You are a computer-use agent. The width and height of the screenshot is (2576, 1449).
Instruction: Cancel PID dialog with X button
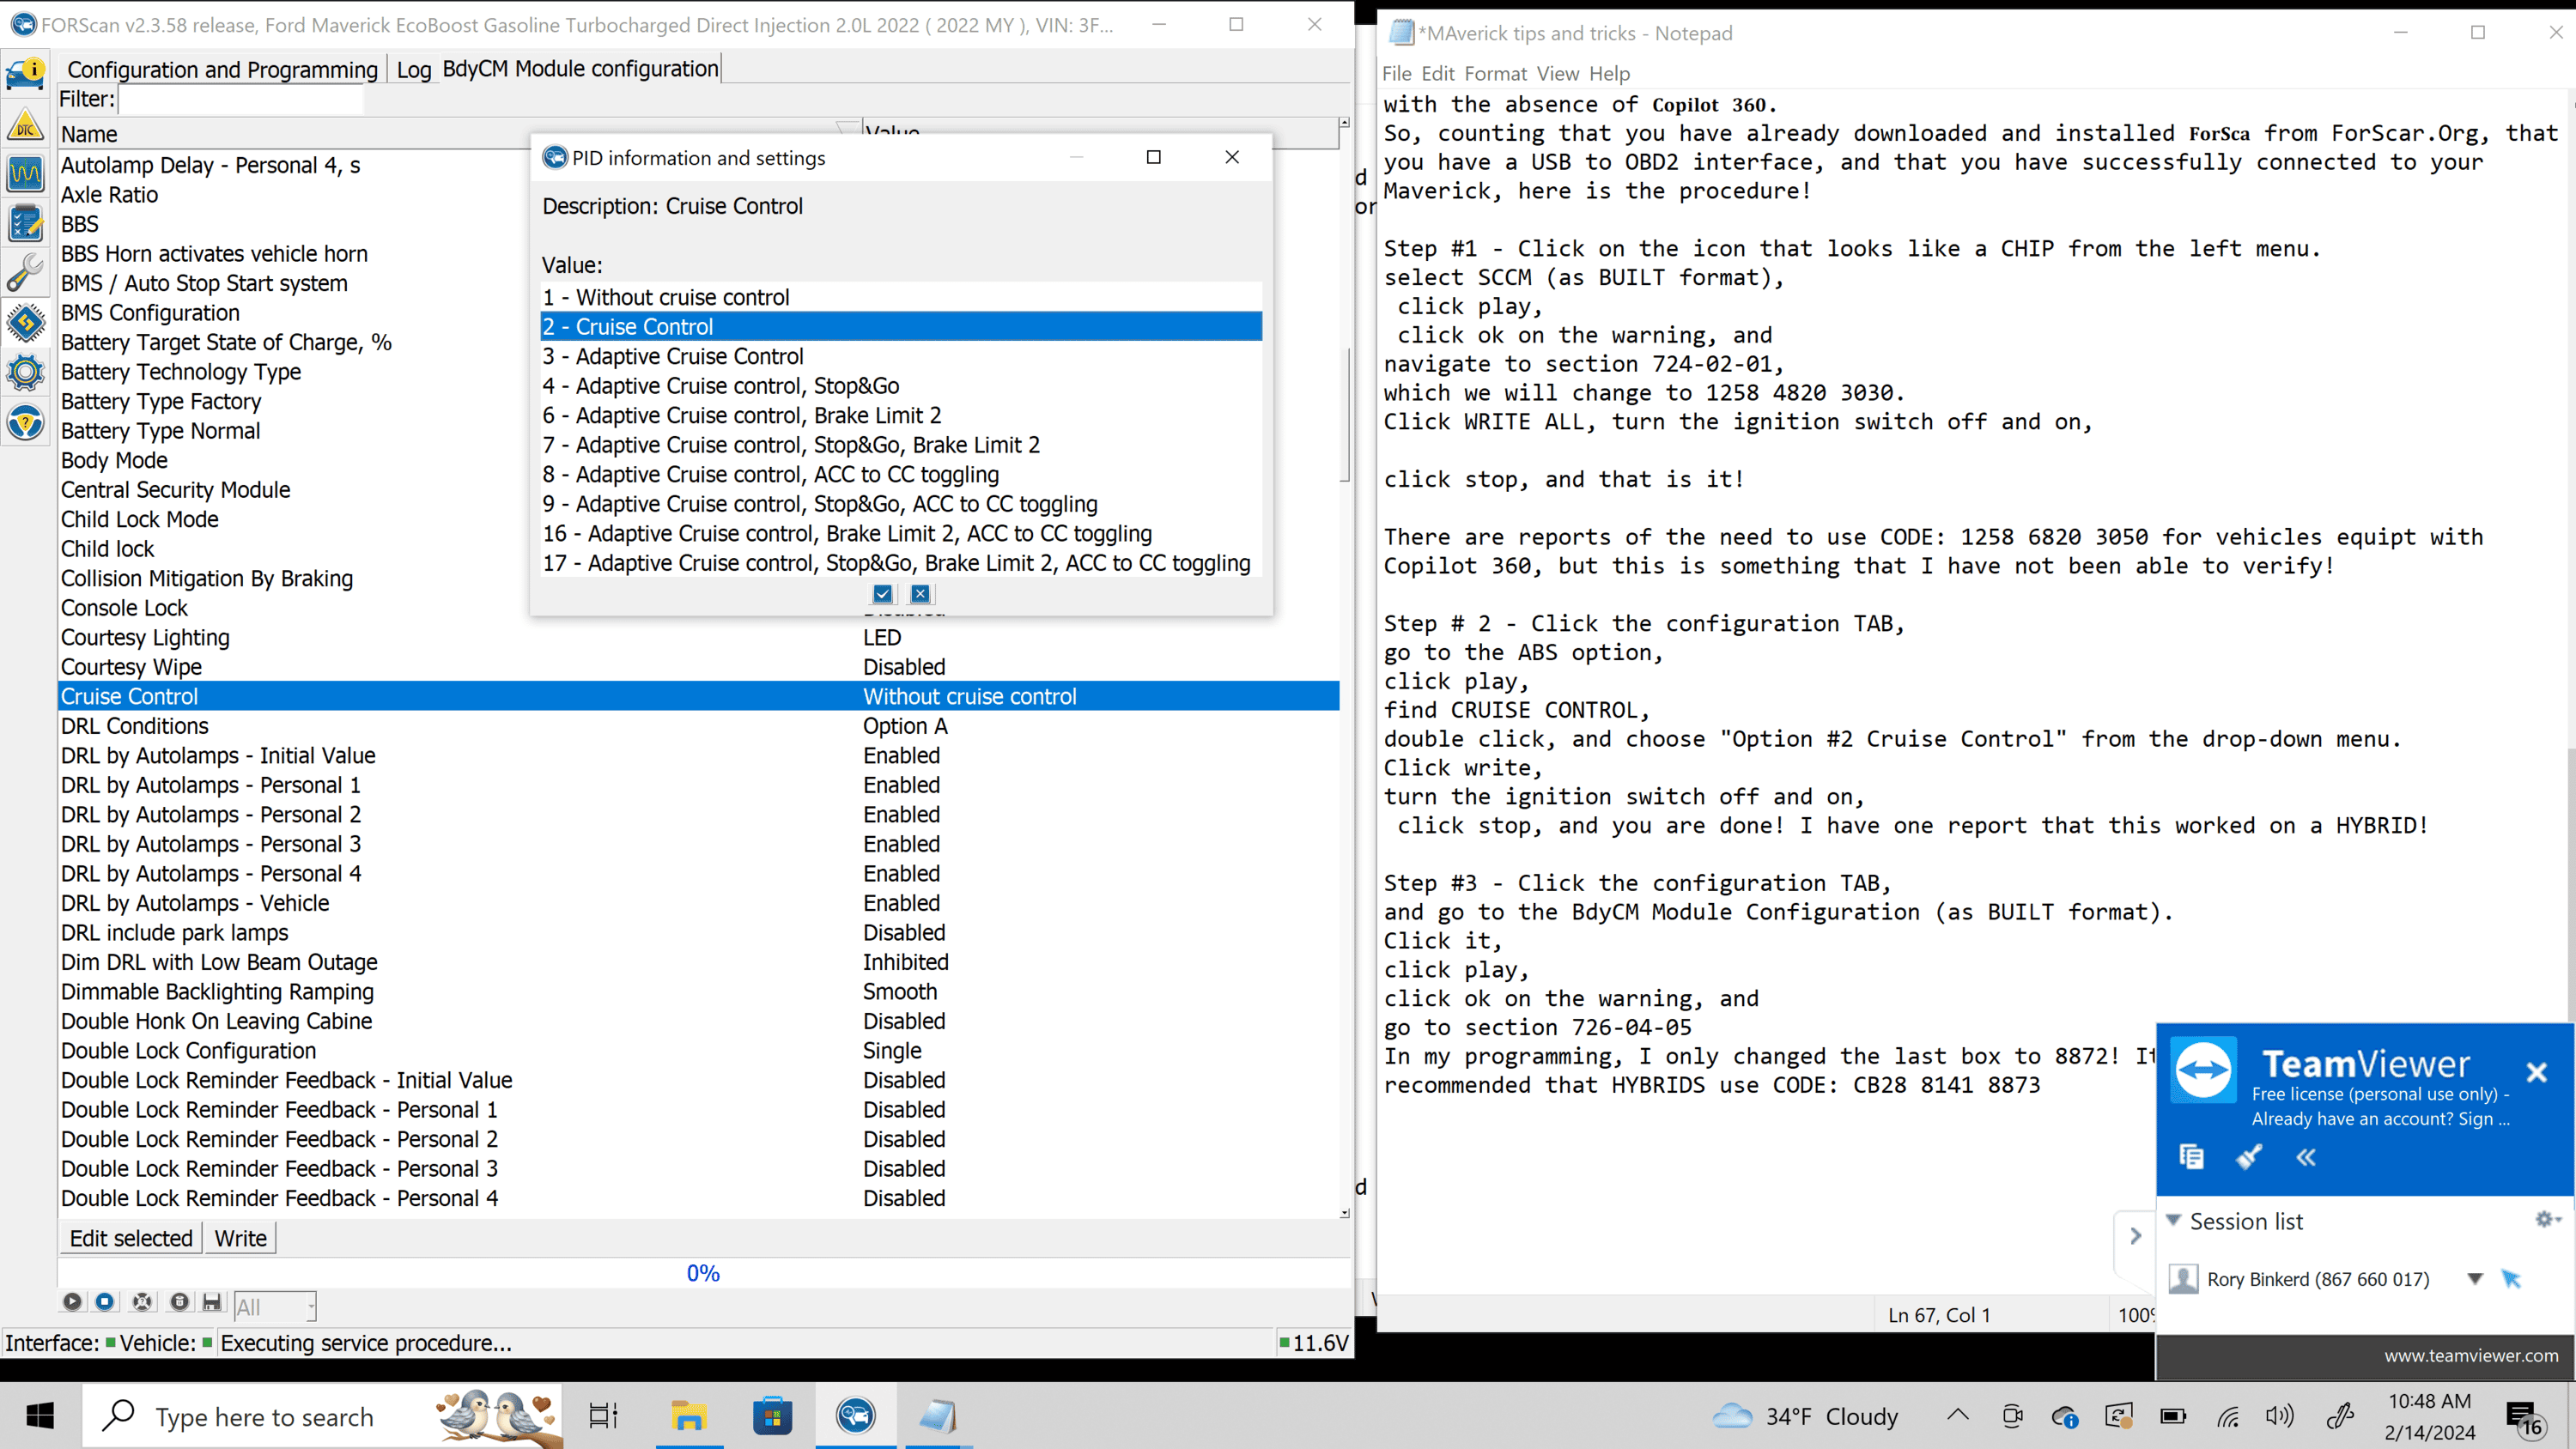tap(920, 594)
